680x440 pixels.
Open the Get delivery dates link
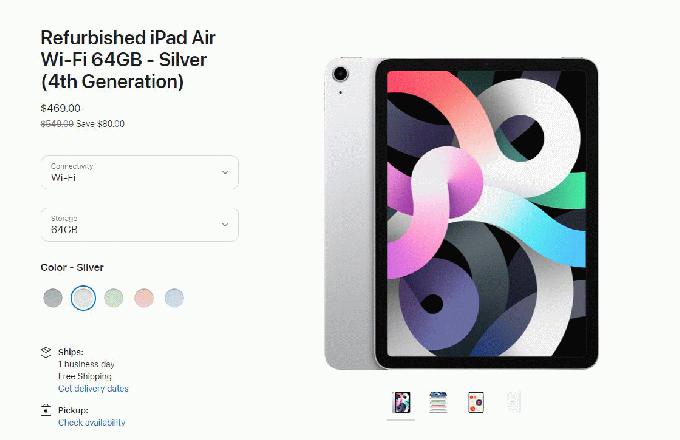pyautogui.click(x=93, y=388)
